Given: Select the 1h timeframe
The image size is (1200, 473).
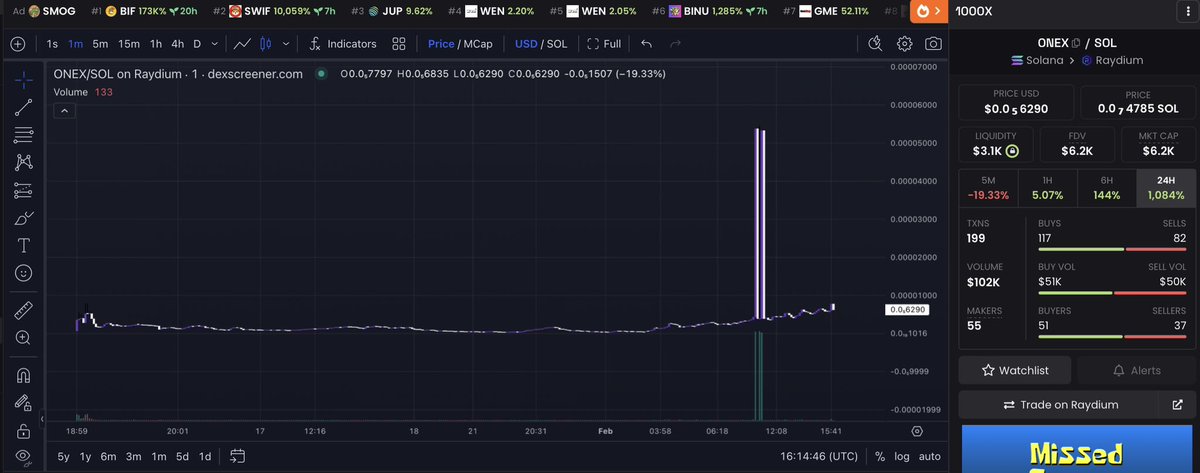Looking at the screenshot, I should pyautogui.click(x=156, y=44).
